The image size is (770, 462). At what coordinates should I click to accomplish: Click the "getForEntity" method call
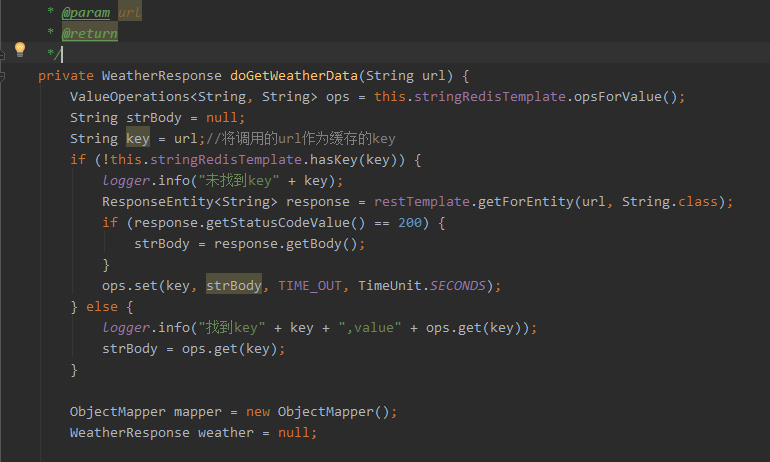pyautogui.click(x=525, y=202)
